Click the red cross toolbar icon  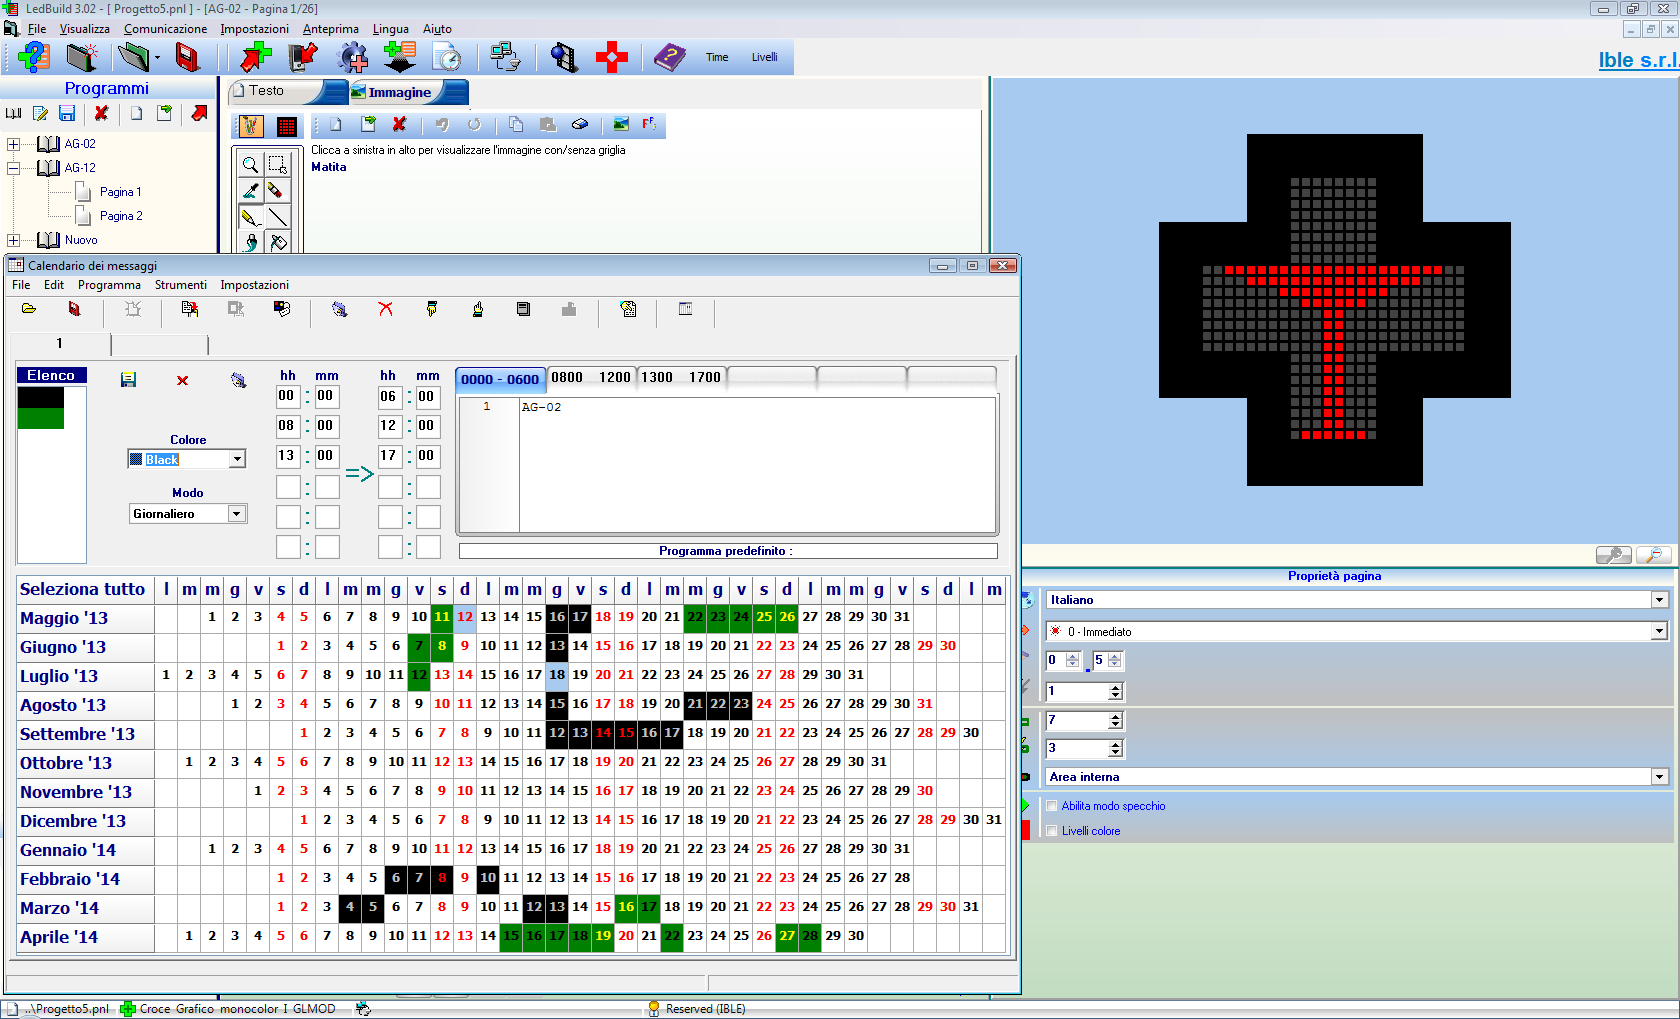pyautogui.click(x=611, y=57)
